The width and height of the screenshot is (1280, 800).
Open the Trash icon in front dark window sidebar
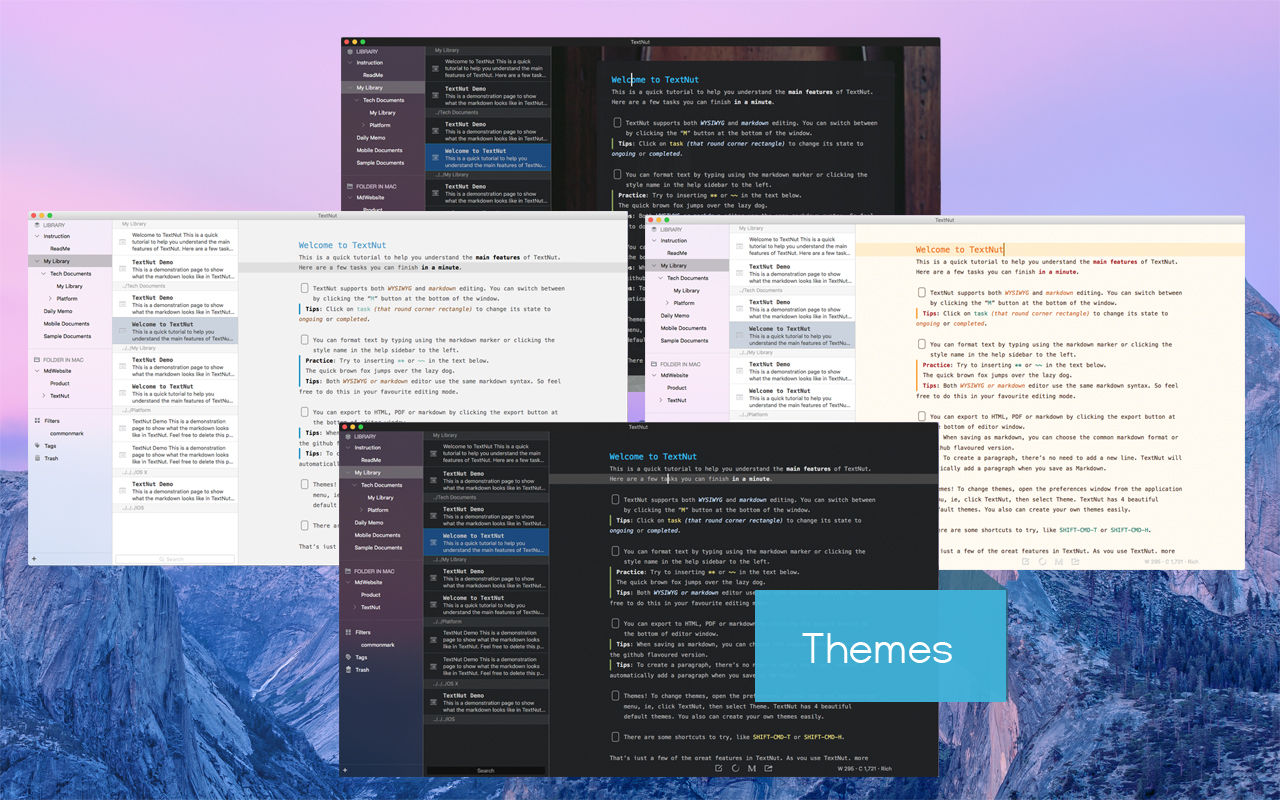(x=348, y=669)
